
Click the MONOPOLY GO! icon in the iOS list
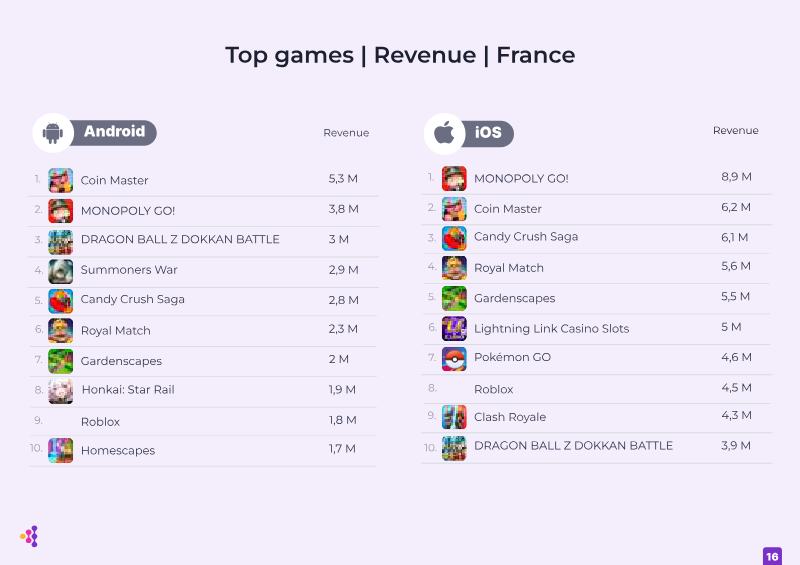pyautogui.click(x=454, y=178)
